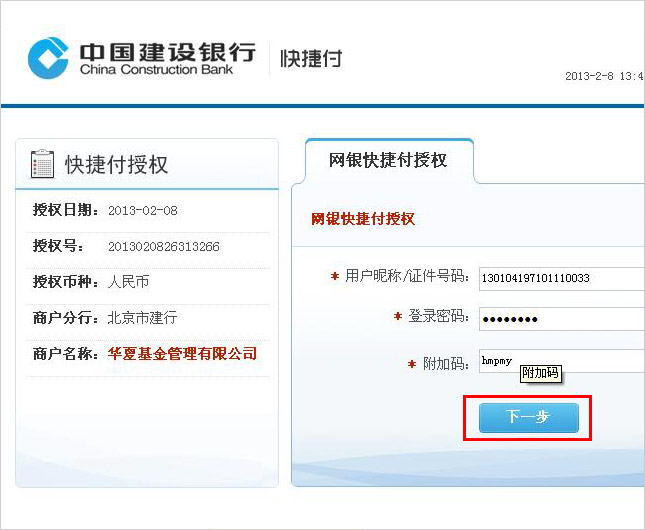Click the 授权号 label
The height and width of the screenshot is (530, 645).
[x=58, y=246]
